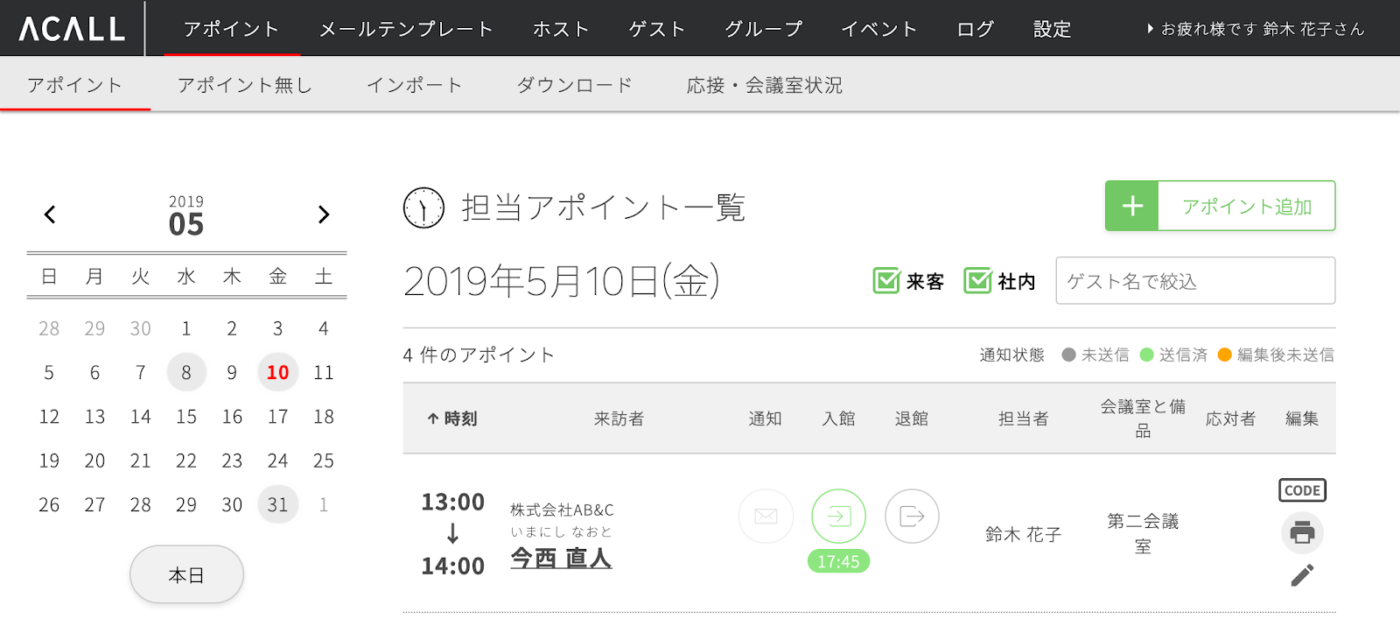Open the CODE icon for the appointment
The image size is (1400, 619).
click(x=1302, y=490)
